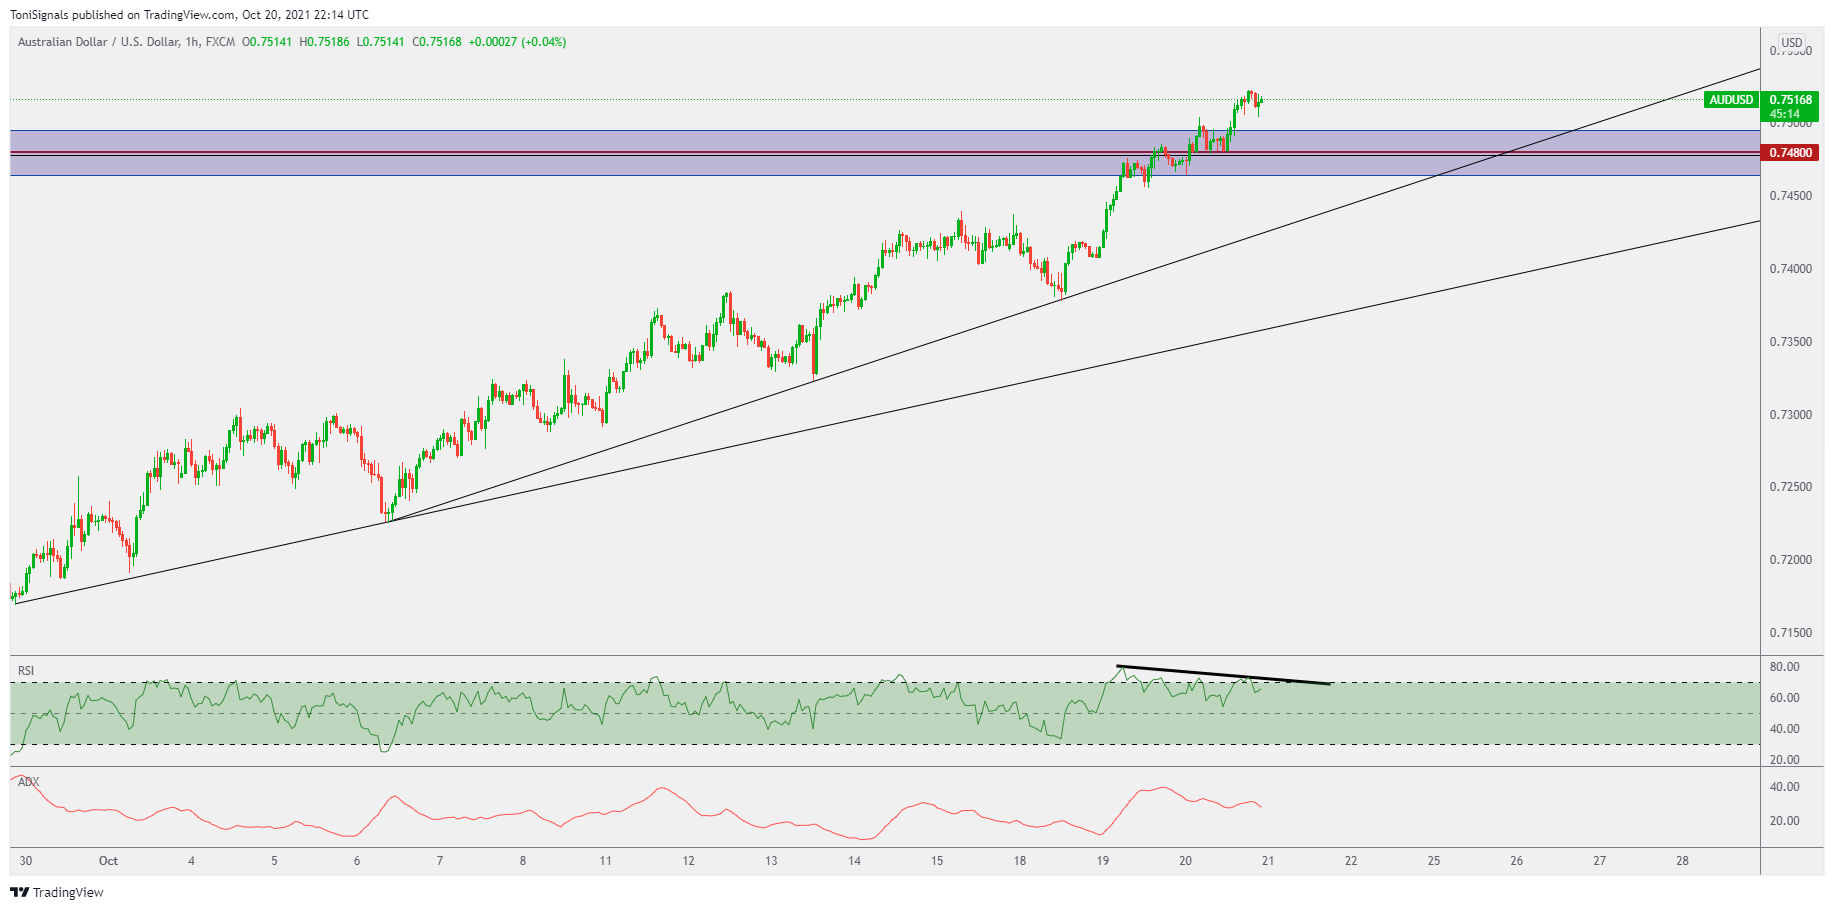This screenshot has width=1834, height=910.
Task: Click the +0.00027 (+0.04%) change value
Action: (517, 42)
